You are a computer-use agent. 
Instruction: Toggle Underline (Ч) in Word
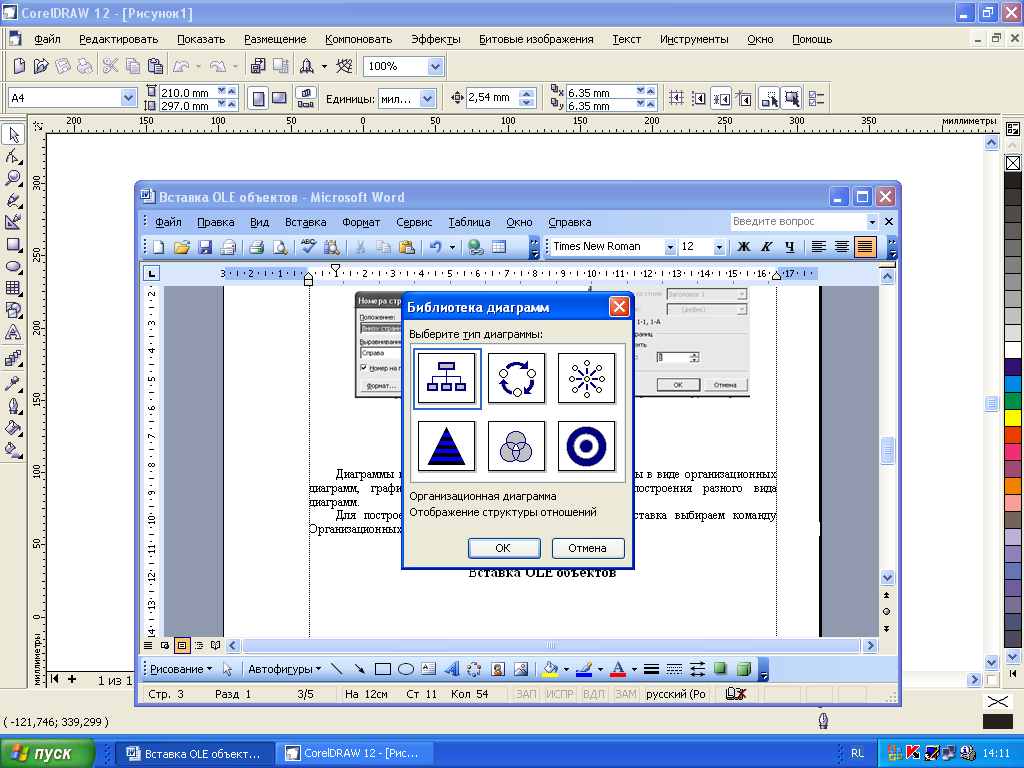(x=790, y=247)
